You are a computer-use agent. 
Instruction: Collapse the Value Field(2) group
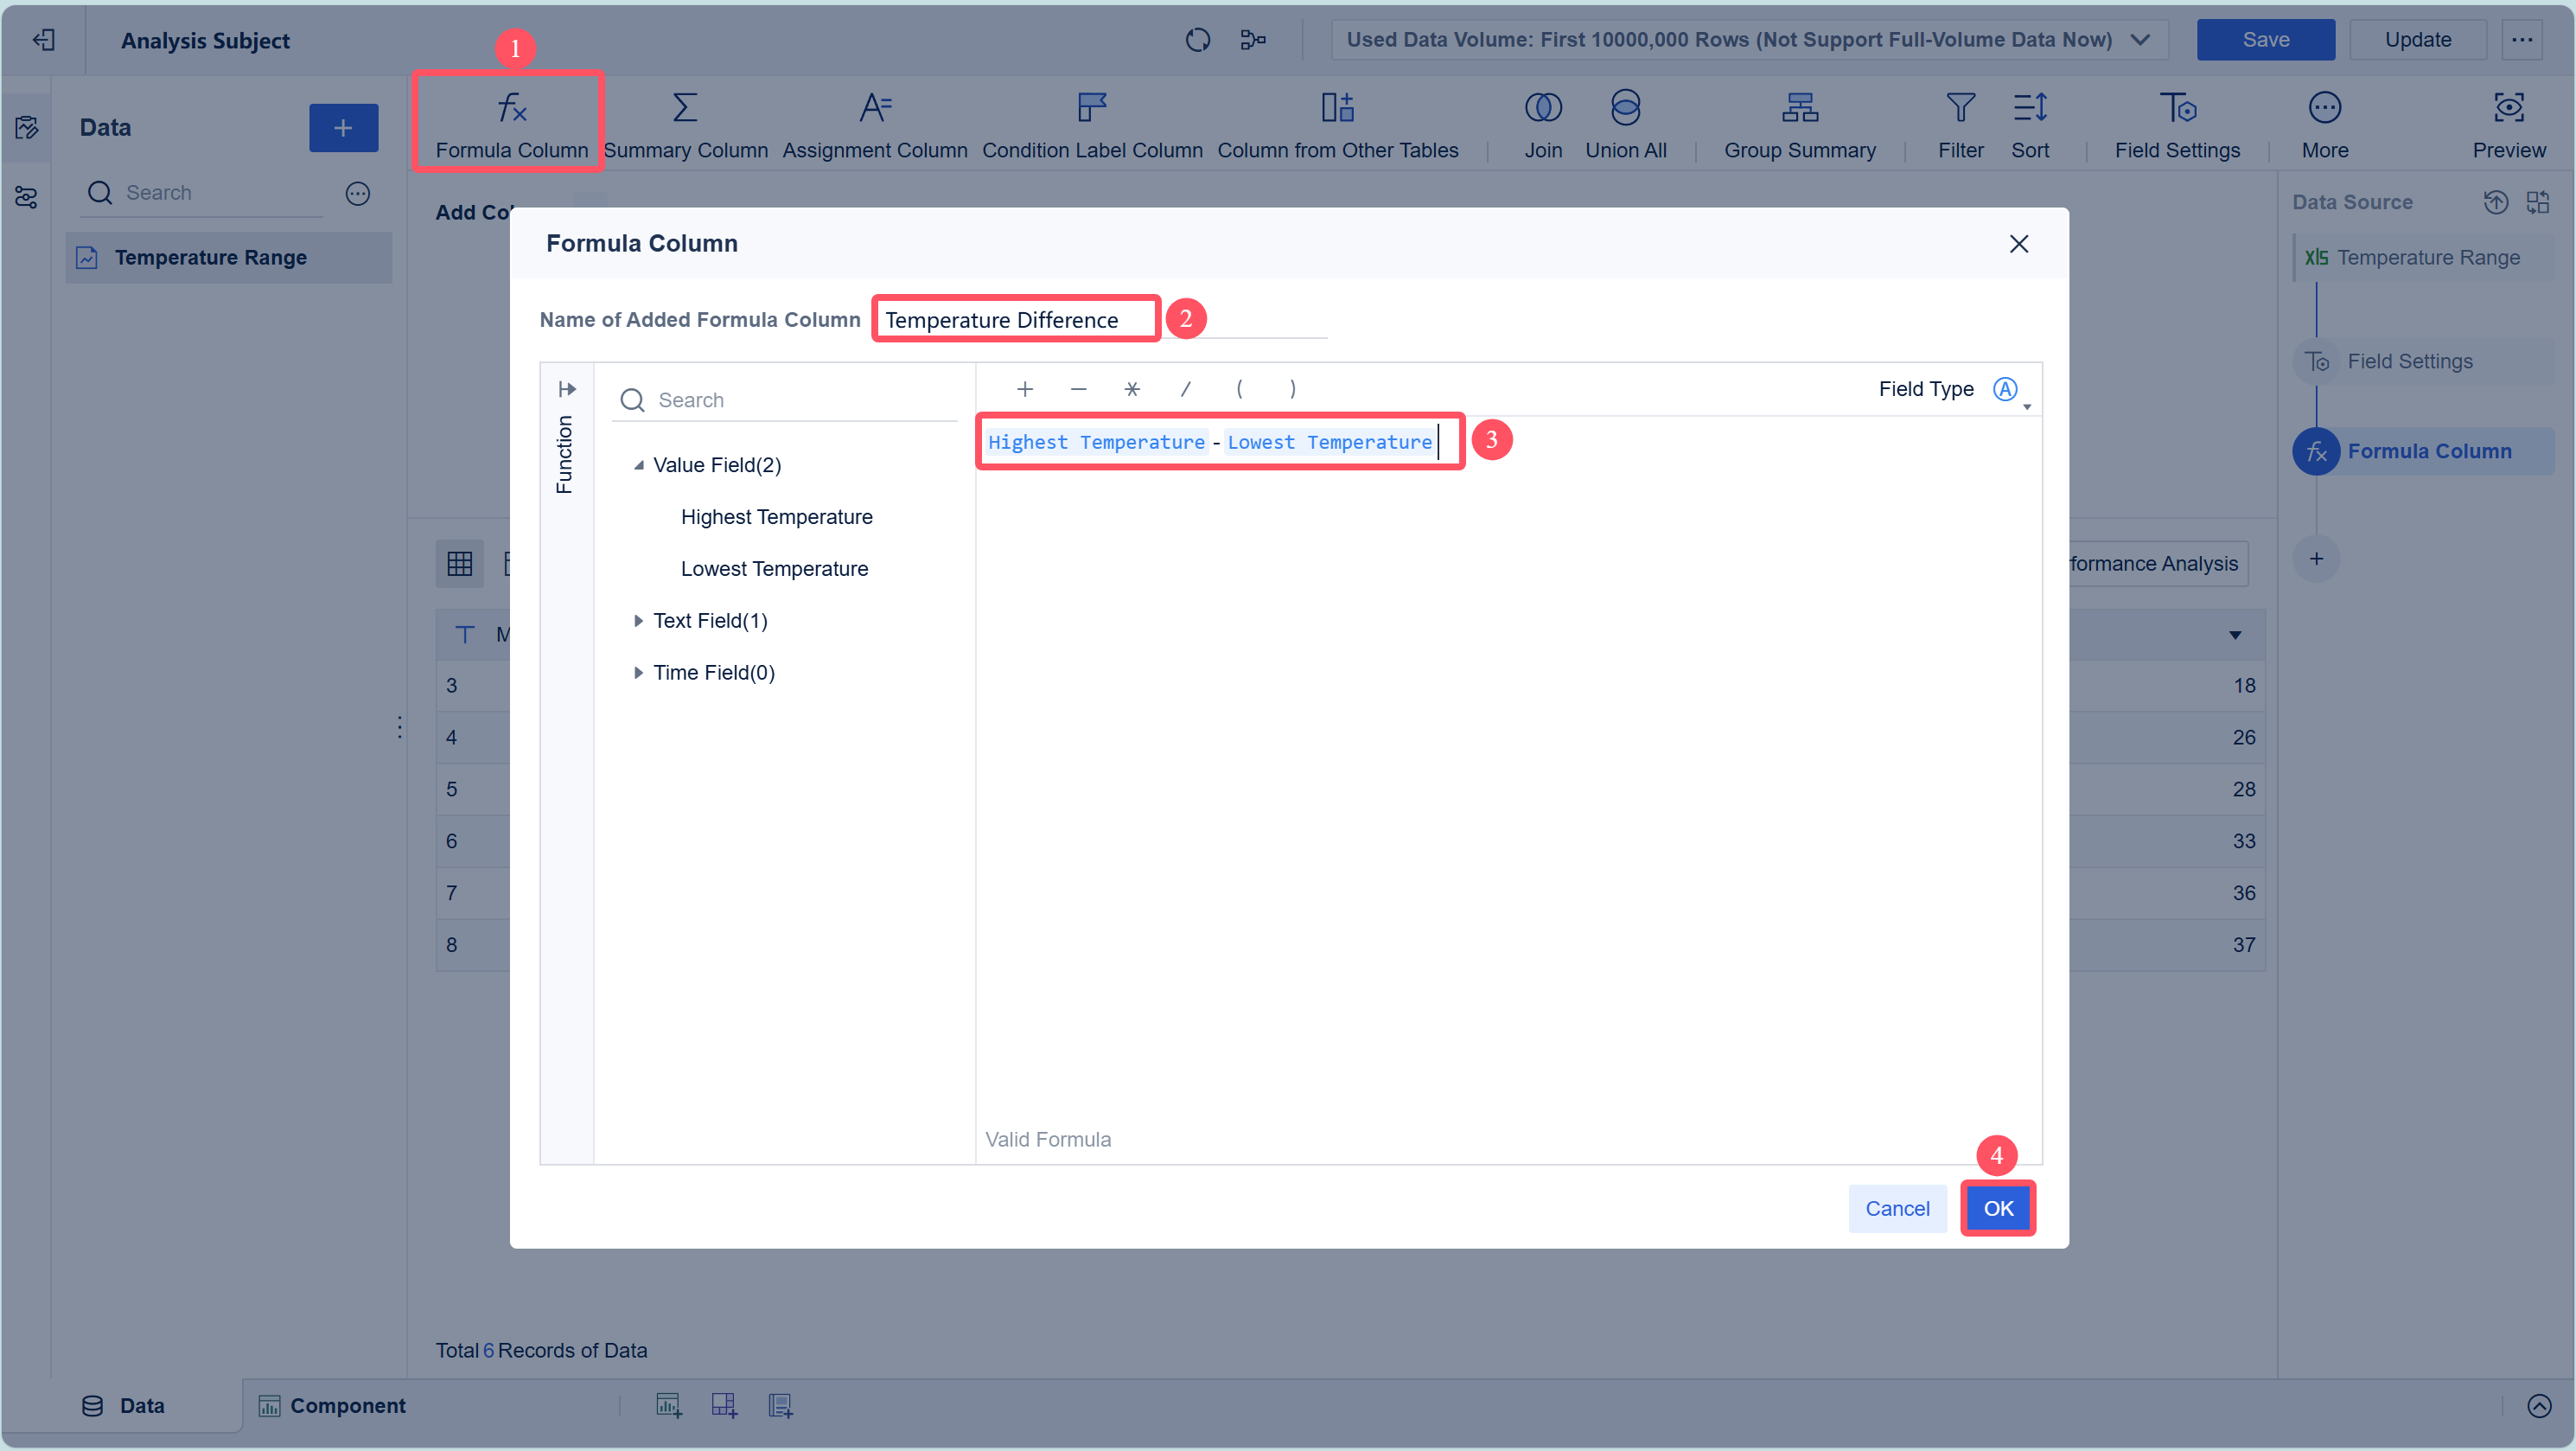pyautogui.click(x=638, y=465)
